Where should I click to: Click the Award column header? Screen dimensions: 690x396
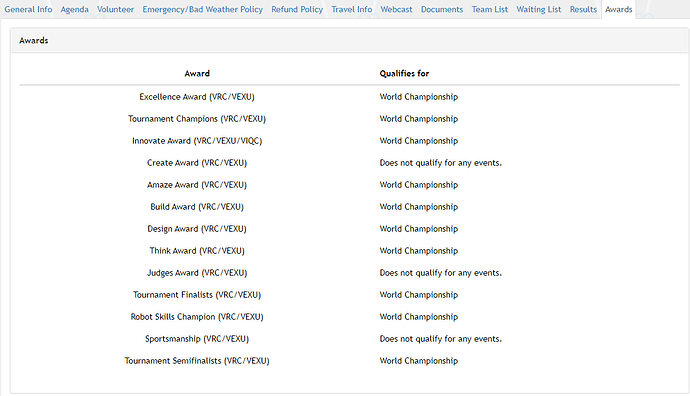coord(197,73)
